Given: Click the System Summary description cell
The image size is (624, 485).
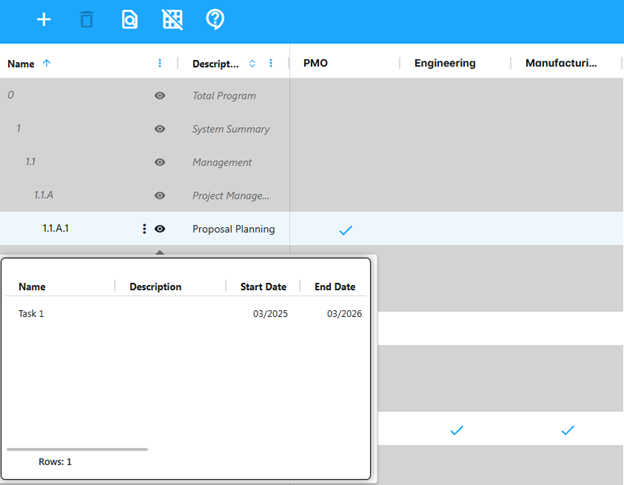Looking at the screenshot, I should 231,129.
